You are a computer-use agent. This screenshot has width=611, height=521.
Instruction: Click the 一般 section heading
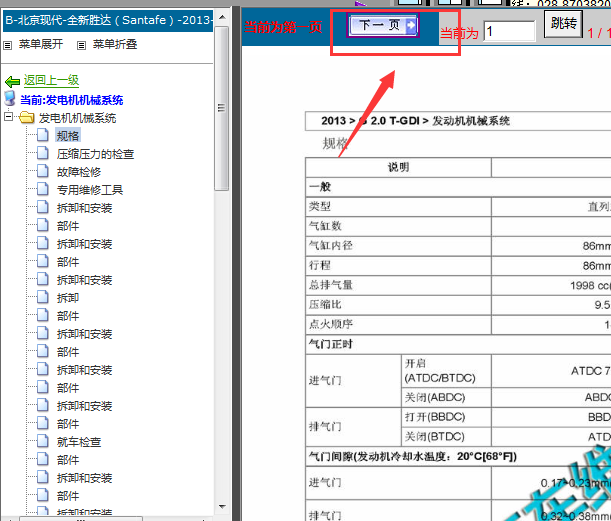coord(320,187)
